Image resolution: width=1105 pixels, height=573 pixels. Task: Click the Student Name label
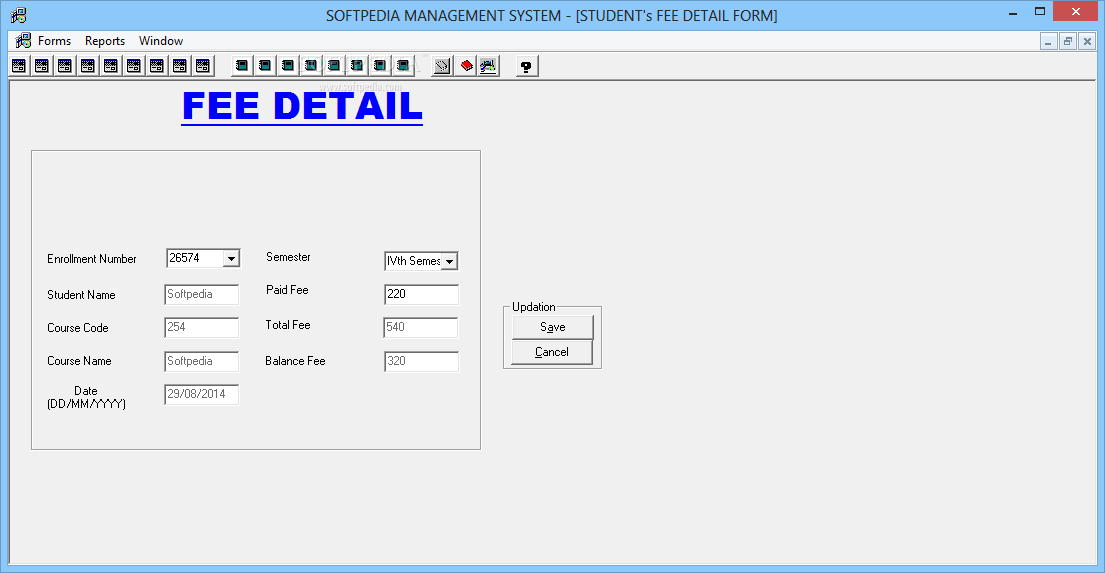coord(81,295)
